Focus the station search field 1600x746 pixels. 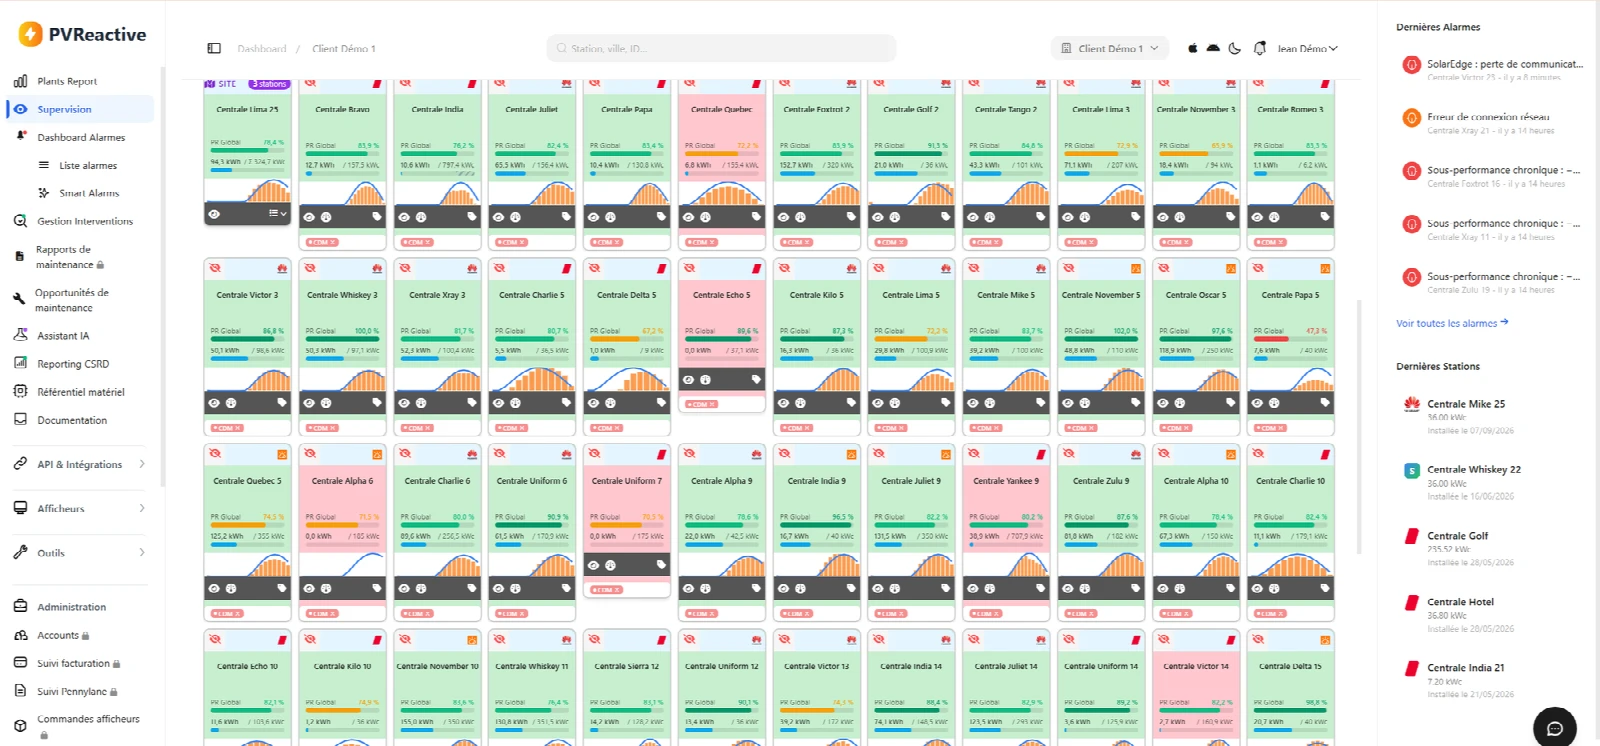pyautogui.click(x=721, y=48)
